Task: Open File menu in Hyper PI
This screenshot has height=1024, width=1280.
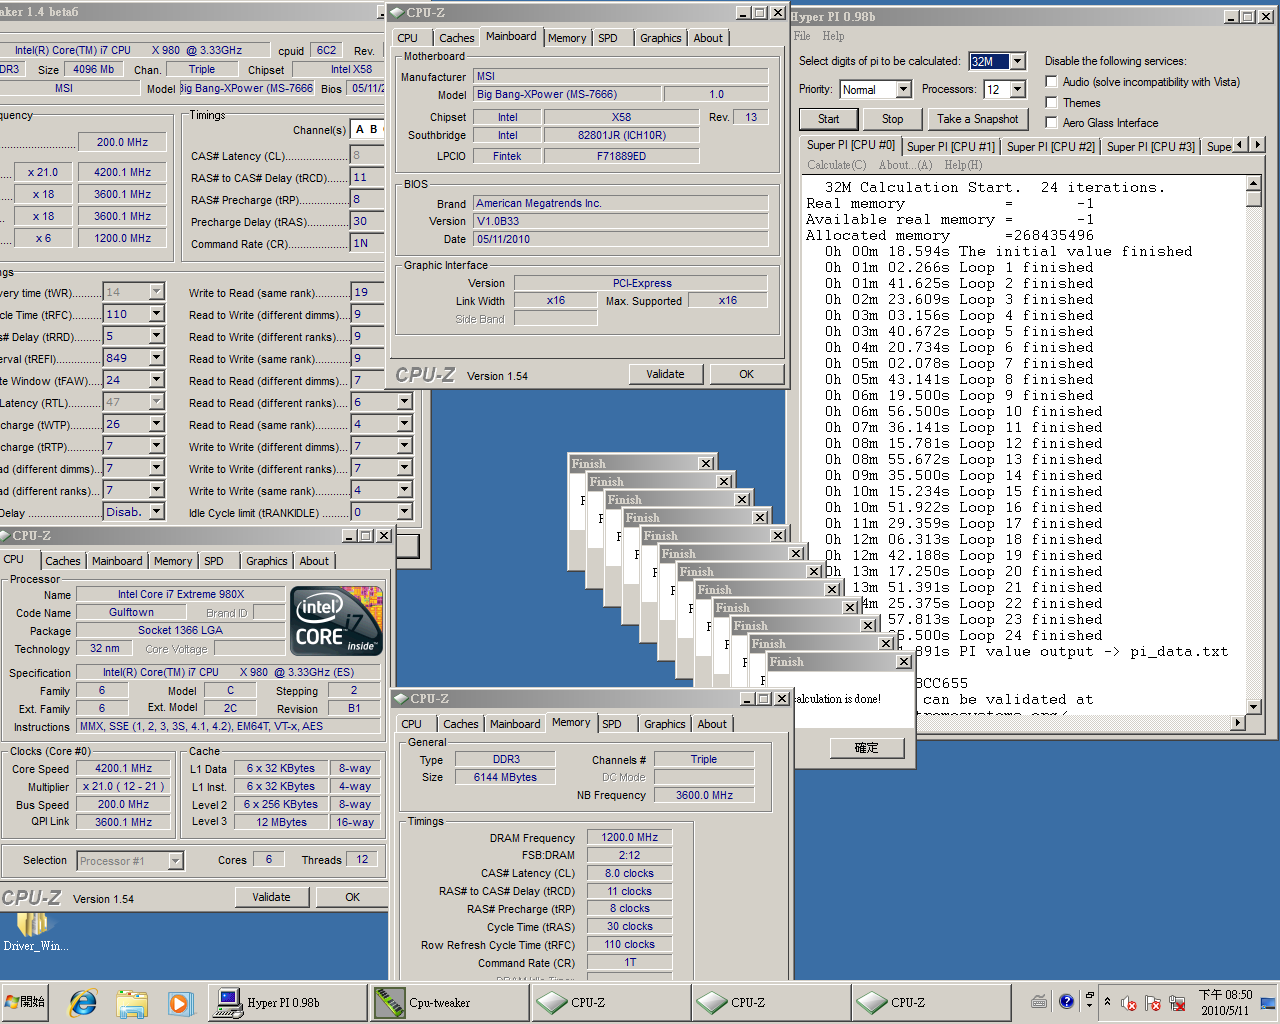Action: coord(802,36)
